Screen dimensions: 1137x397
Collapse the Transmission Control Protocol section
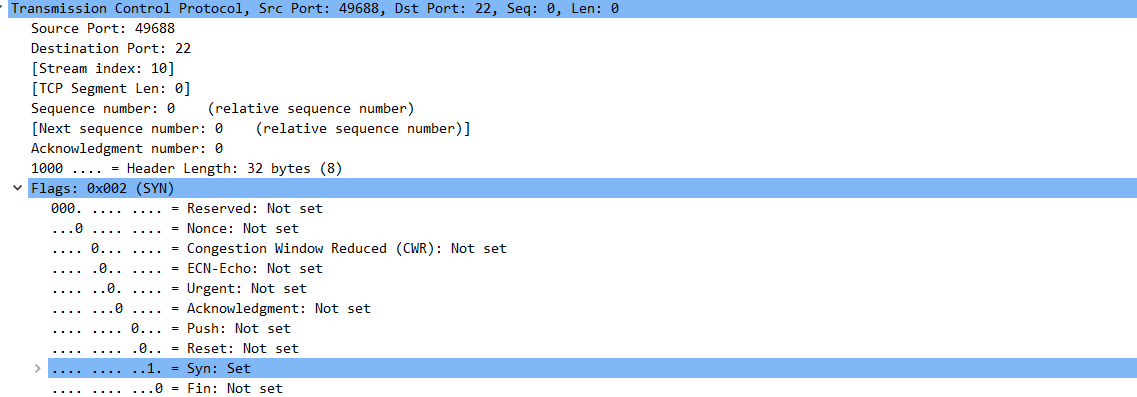coord(3,9)
